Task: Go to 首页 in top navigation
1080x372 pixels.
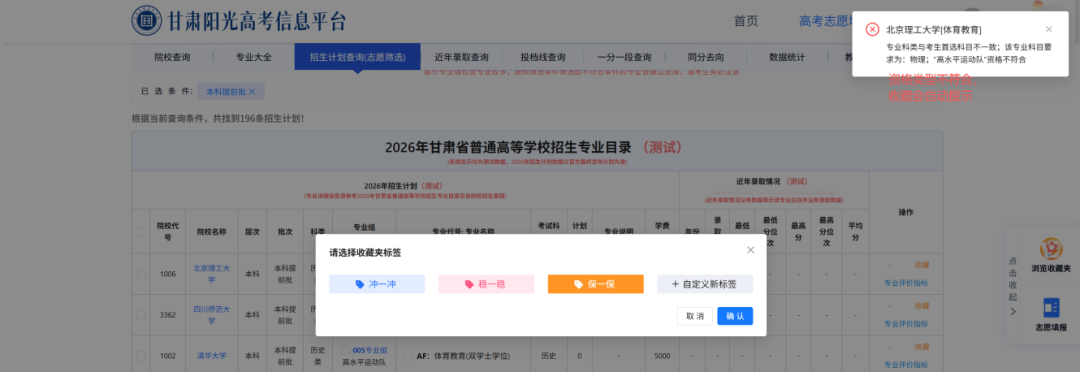Action: 746,21
